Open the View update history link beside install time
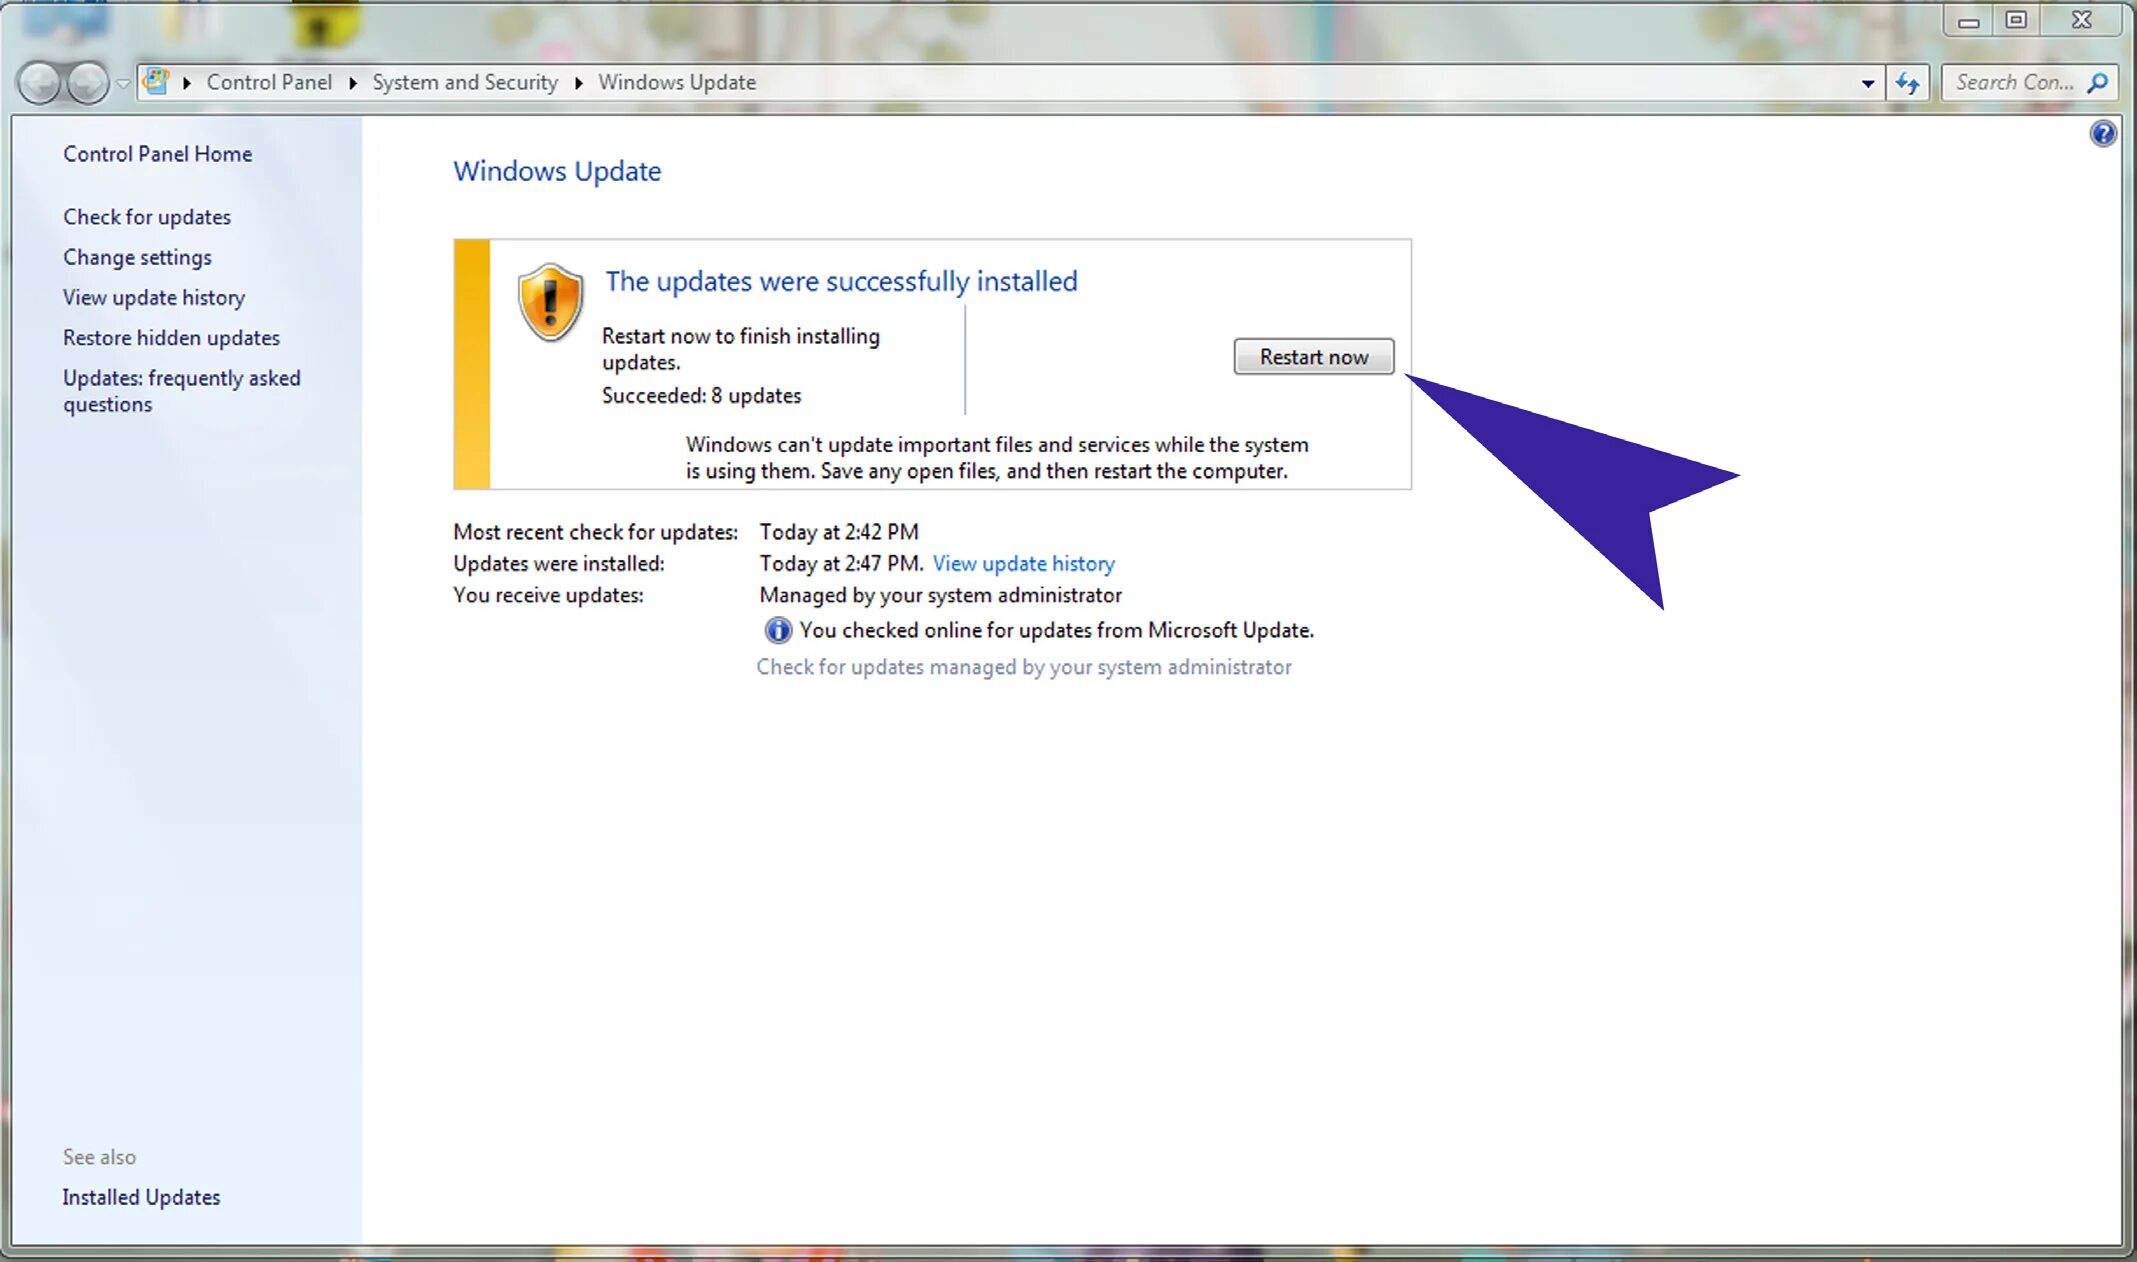This screenshot has height=1262, width=2137. (x=1023, y=564)
